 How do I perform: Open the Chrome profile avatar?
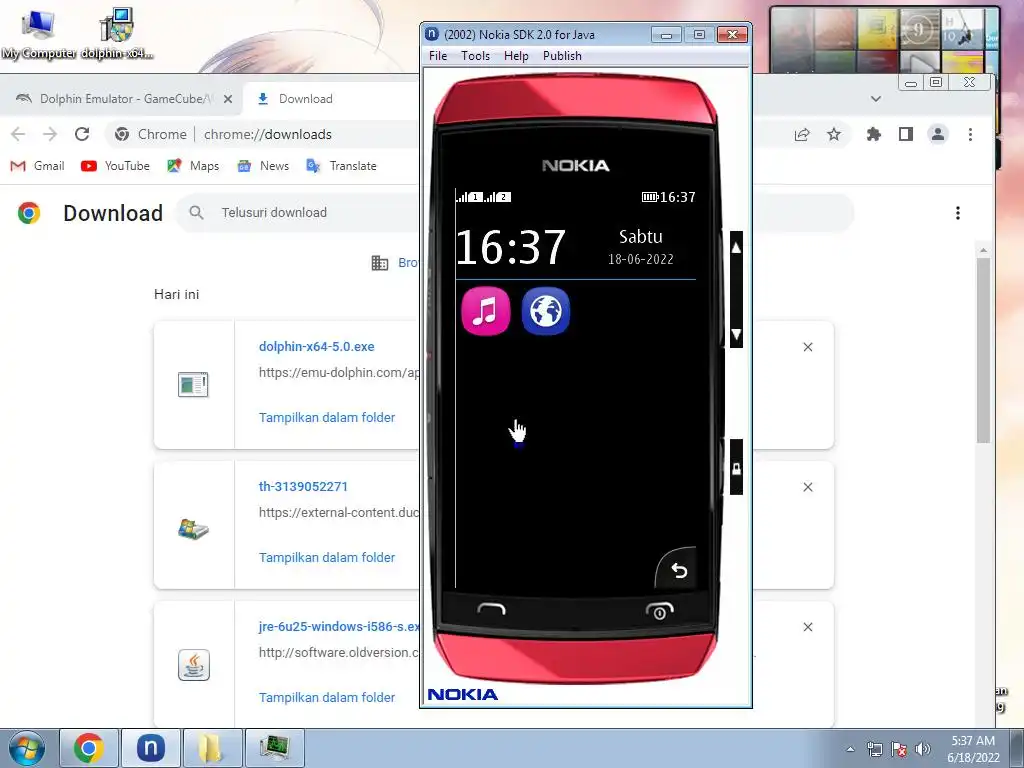click(x=938, y=135)
